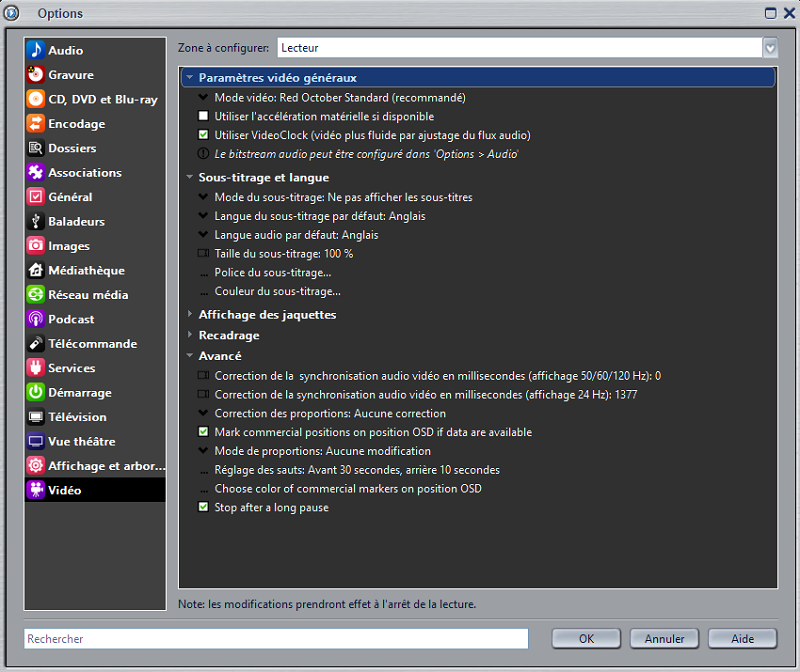
Task: Collapse the Paramètres vidéo généraux section
Action: coord(190,78)
